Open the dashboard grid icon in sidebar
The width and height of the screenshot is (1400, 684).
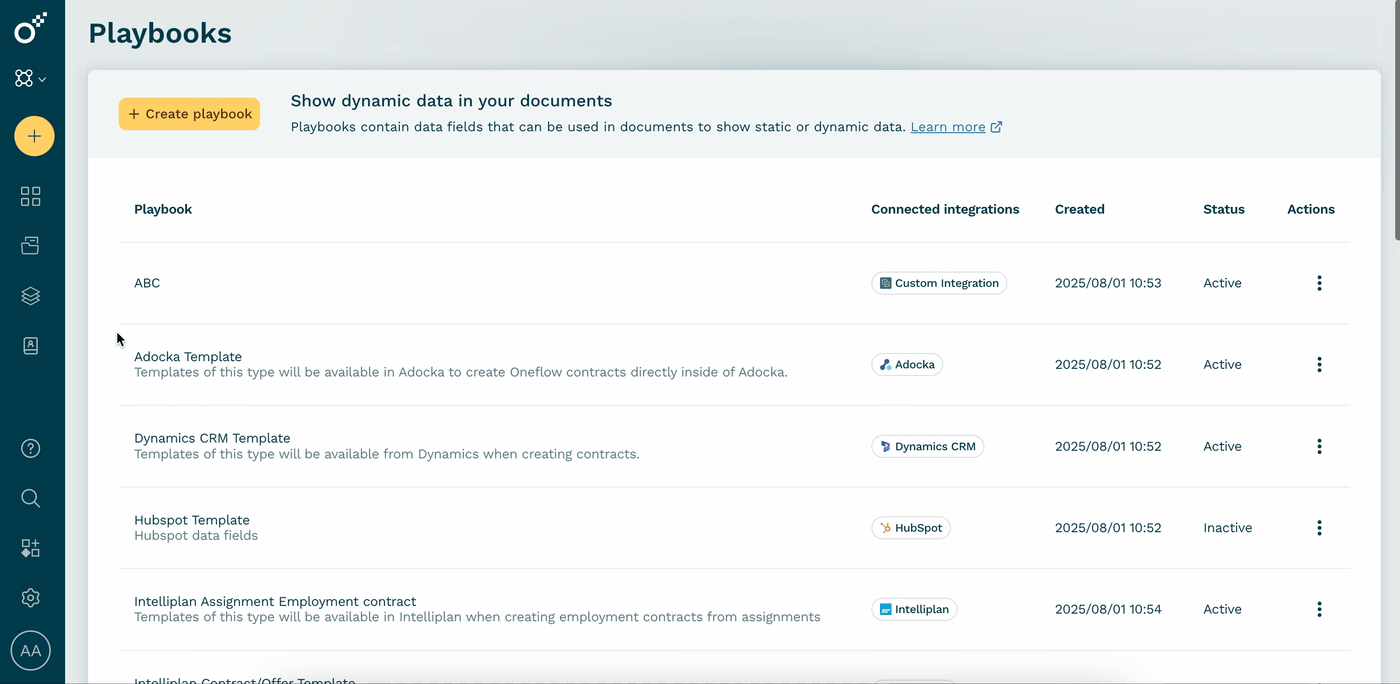31,197
